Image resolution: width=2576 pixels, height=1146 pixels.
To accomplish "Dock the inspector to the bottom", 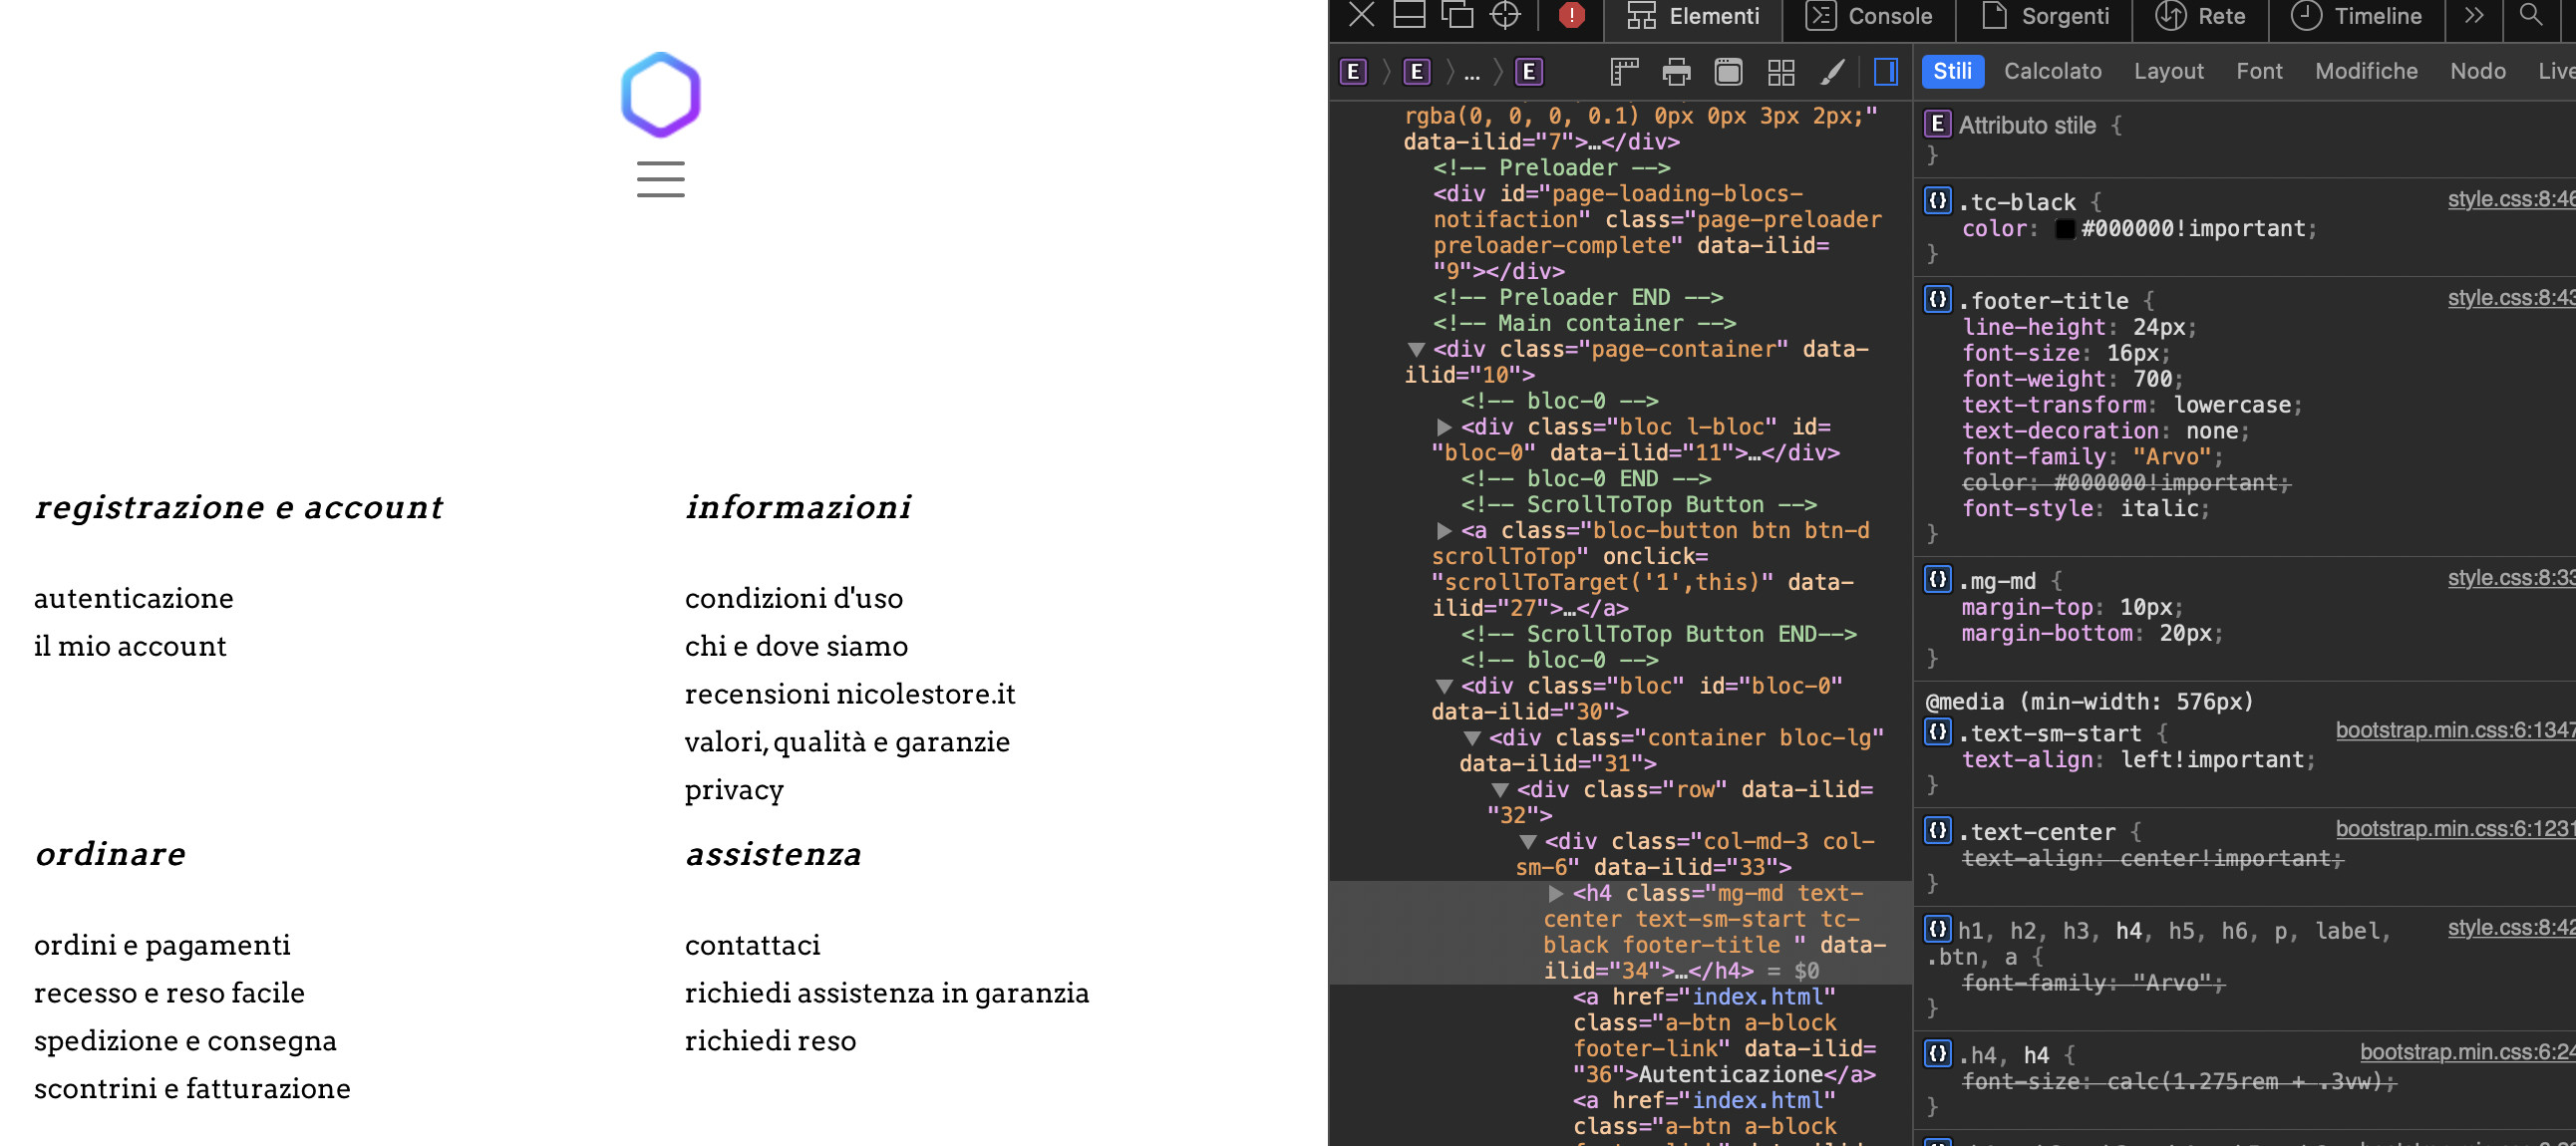I will tap(1409, 15).
